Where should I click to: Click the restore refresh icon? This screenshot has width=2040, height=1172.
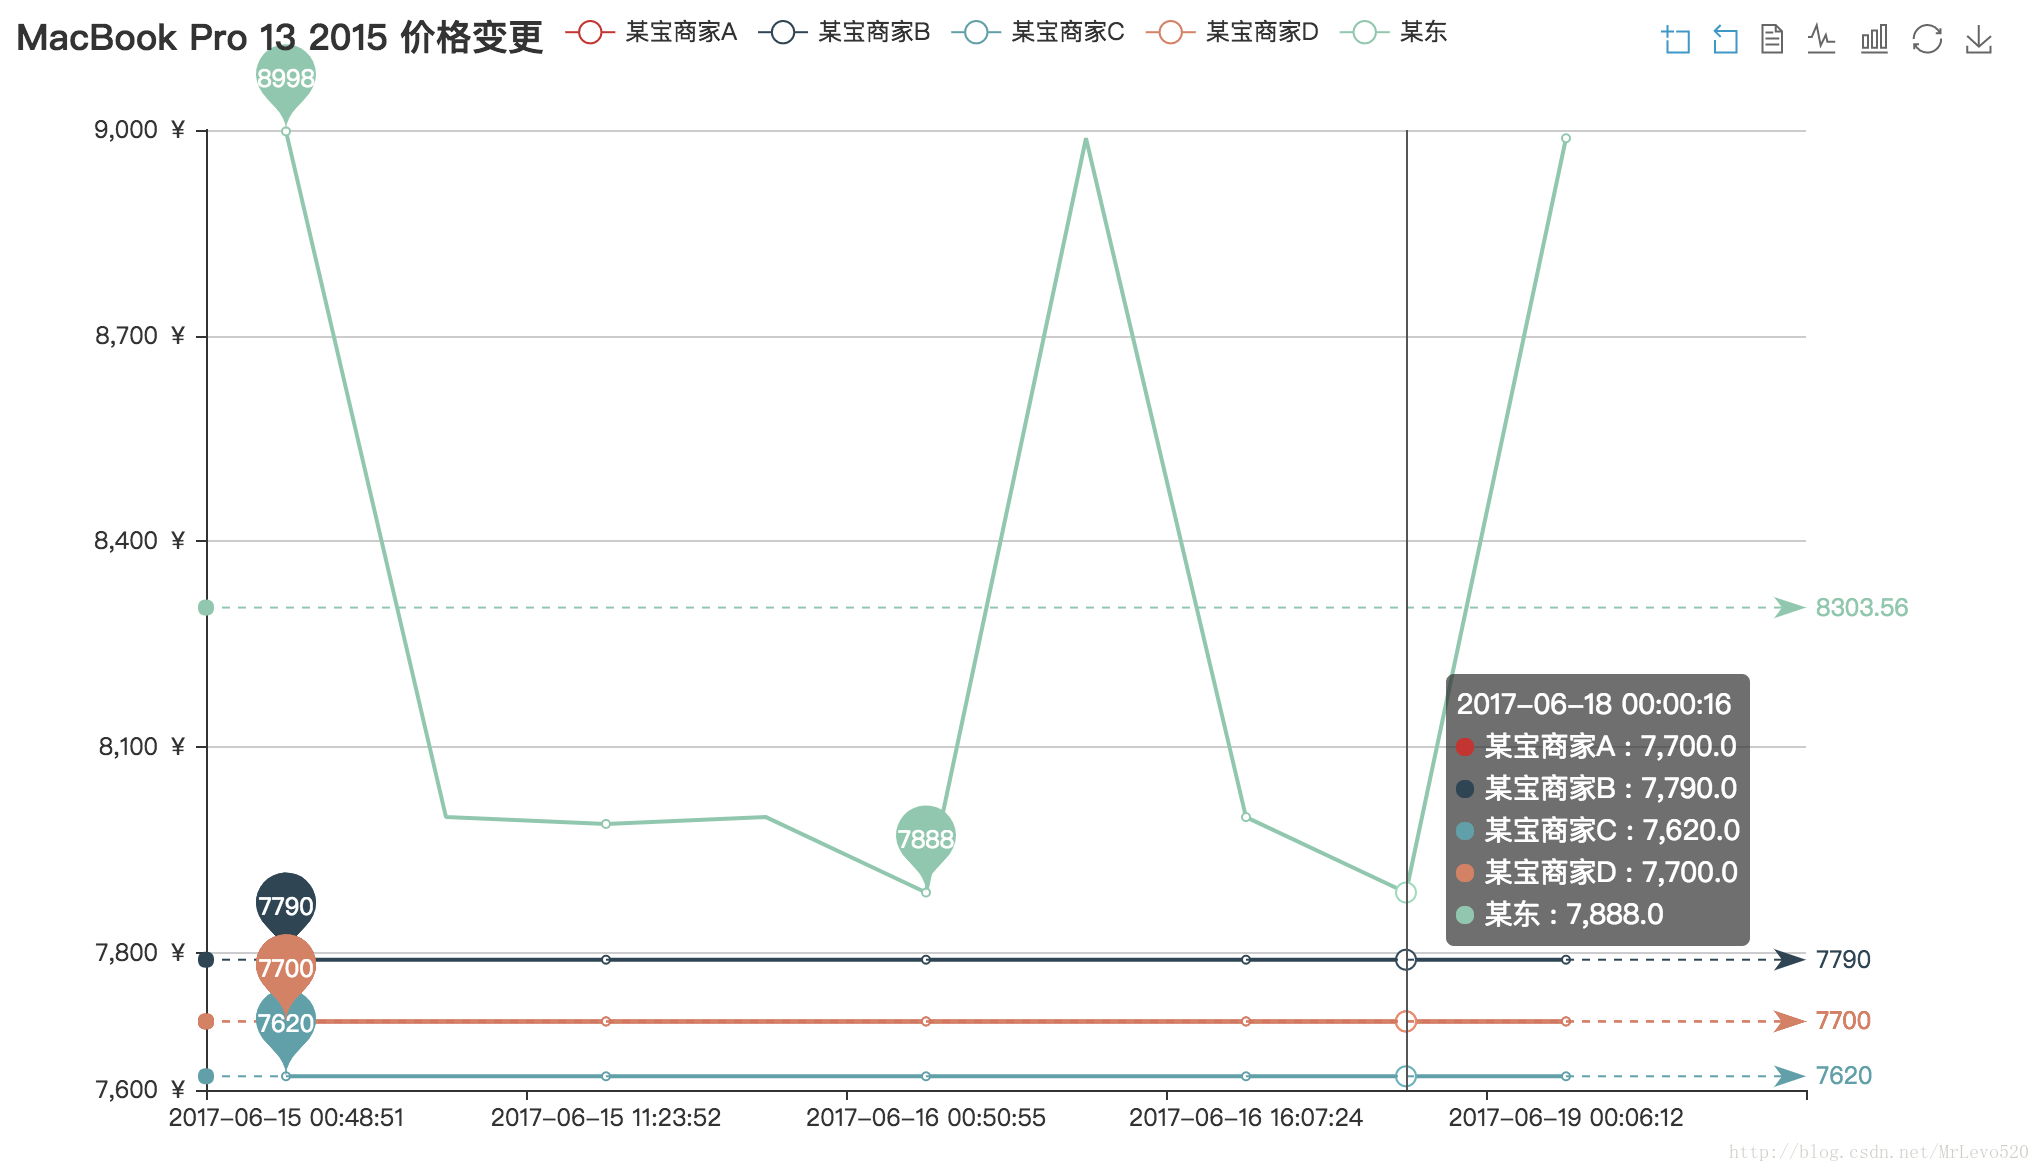pos(1927,40)
